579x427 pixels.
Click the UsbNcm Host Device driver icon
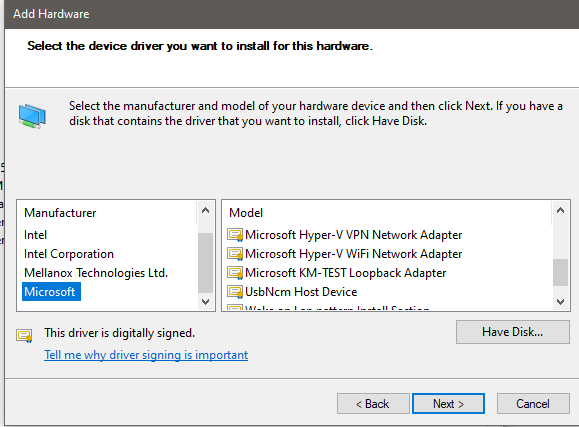pos(235,292)
